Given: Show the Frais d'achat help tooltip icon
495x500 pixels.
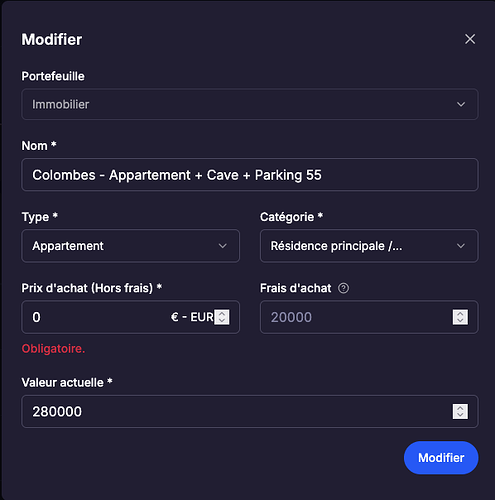Looking at the screenshot, I should point(343,288).
